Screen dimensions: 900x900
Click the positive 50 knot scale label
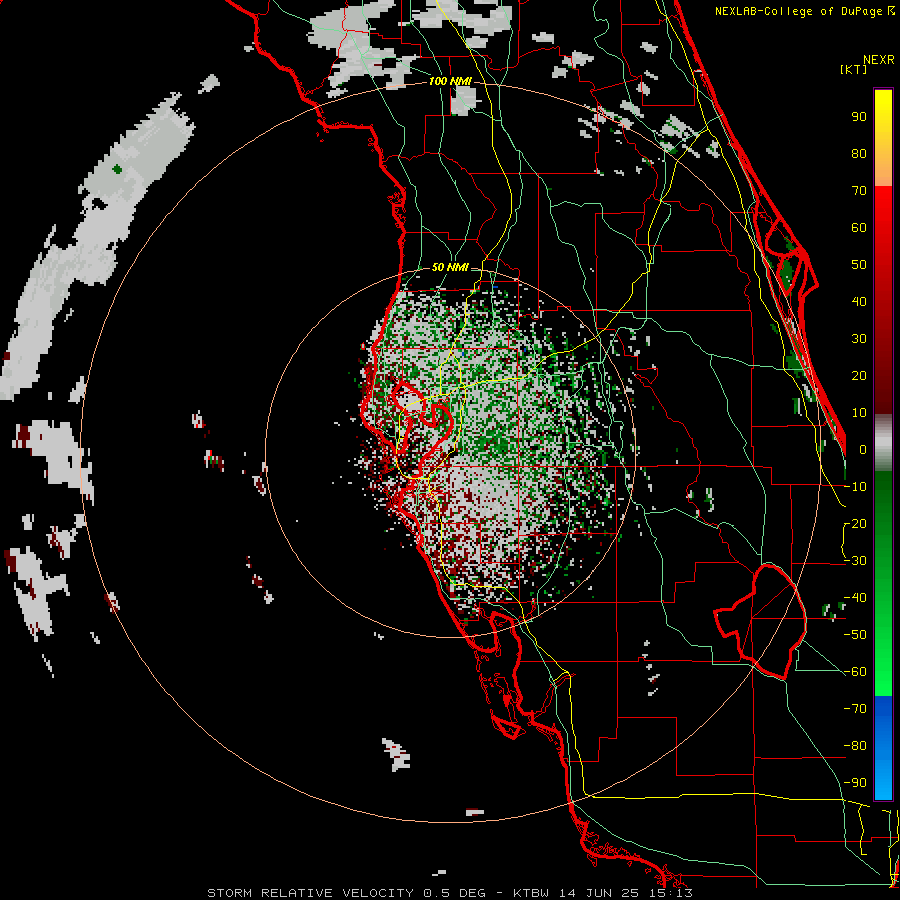pyautogui.click(x=859, y=265)
